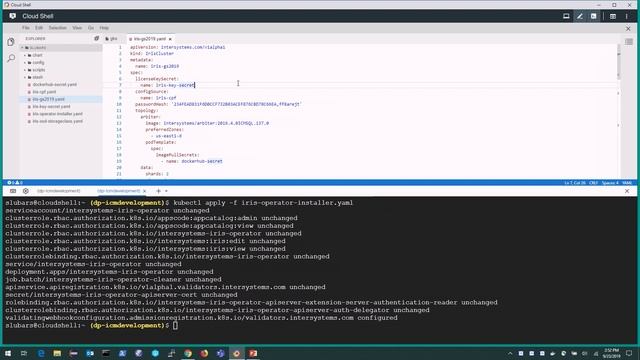Image resolution: width=640 pixels, height=360 pixels.
Task: Open Chrome from taskbar
Action: pos(188,353)
